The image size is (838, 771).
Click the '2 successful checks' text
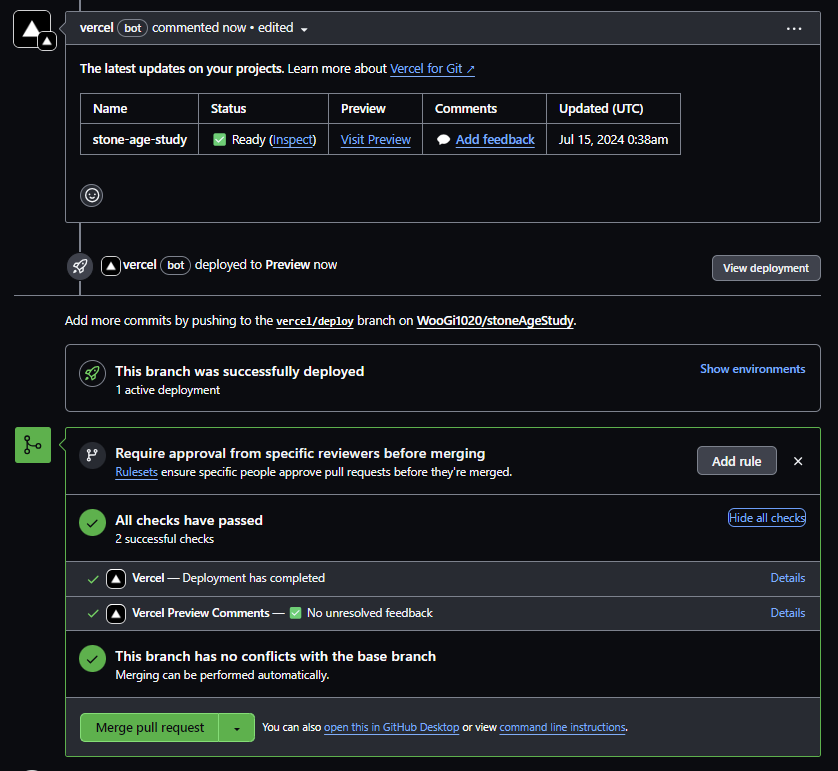click(x=165, y=539)
